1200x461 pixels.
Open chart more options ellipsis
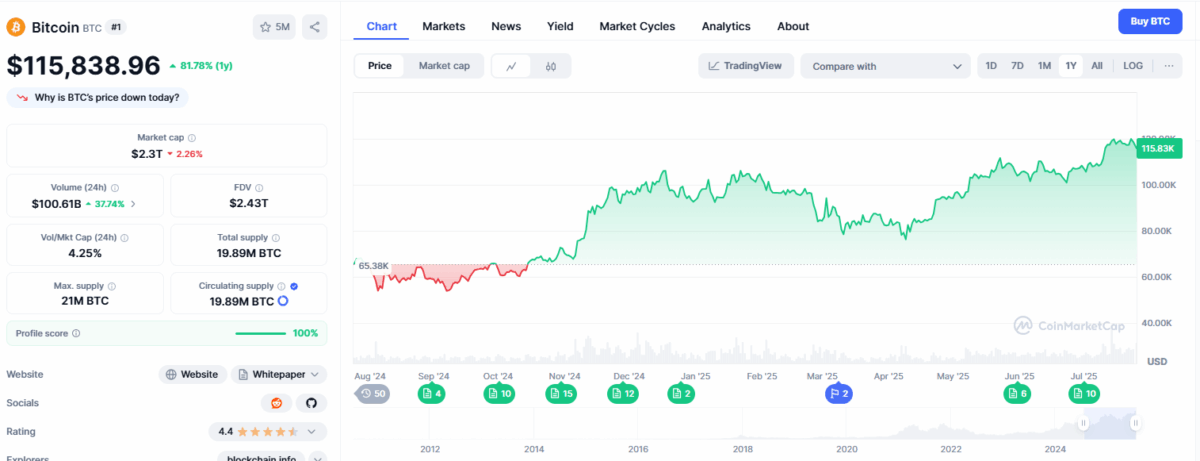point(1167,66)
